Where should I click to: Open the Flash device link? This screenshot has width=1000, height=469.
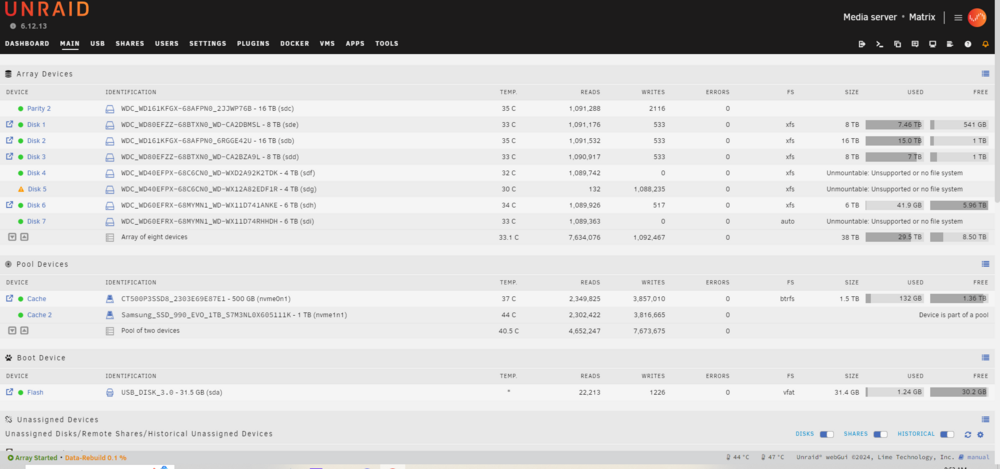click(x=35, y=392)
